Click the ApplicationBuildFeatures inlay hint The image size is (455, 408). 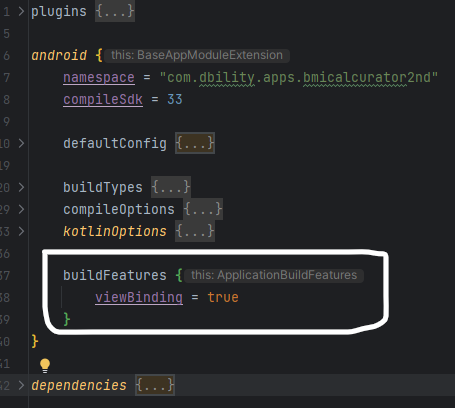click(x=274, y=275)
